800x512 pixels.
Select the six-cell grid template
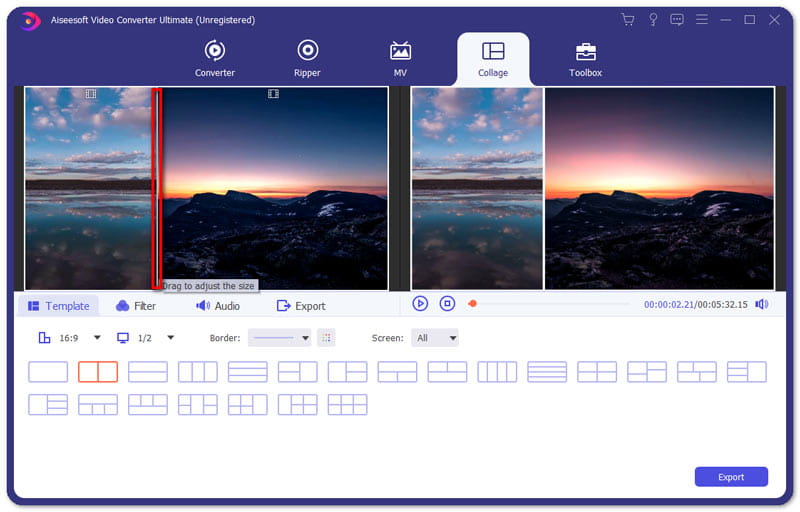[x=347, y=405]
